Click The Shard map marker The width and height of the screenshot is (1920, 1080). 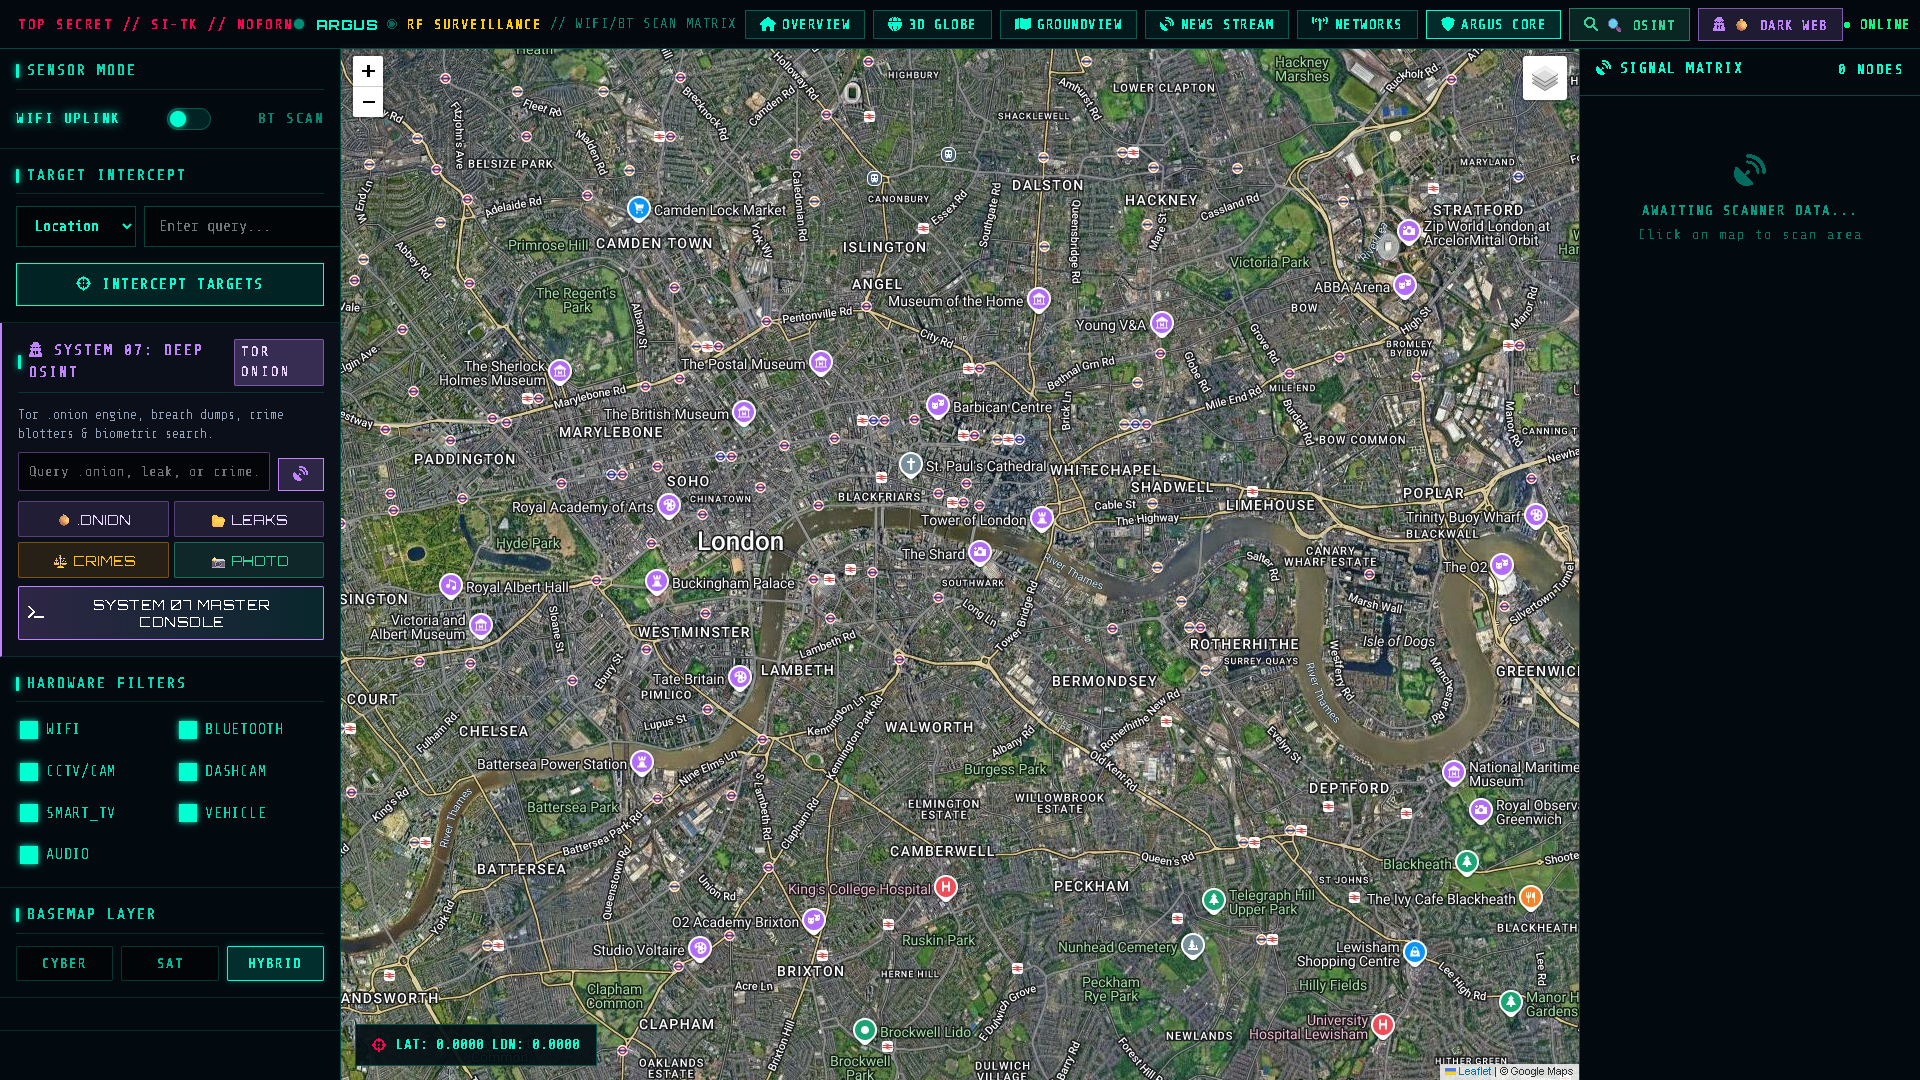point(979,552)
